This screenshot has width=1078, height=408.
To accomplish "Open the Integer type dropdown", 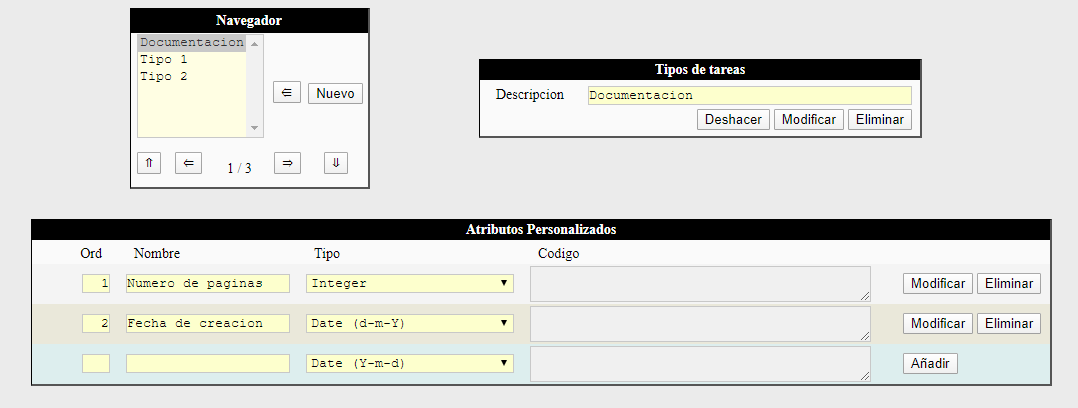I will (x=410, y=283).
